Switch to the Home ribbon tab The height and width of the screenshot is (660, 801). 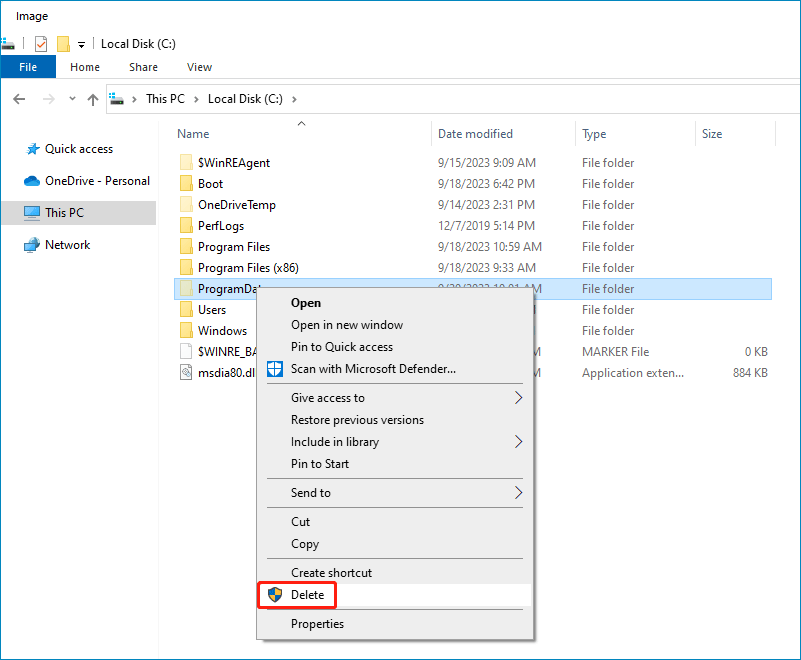85,67
